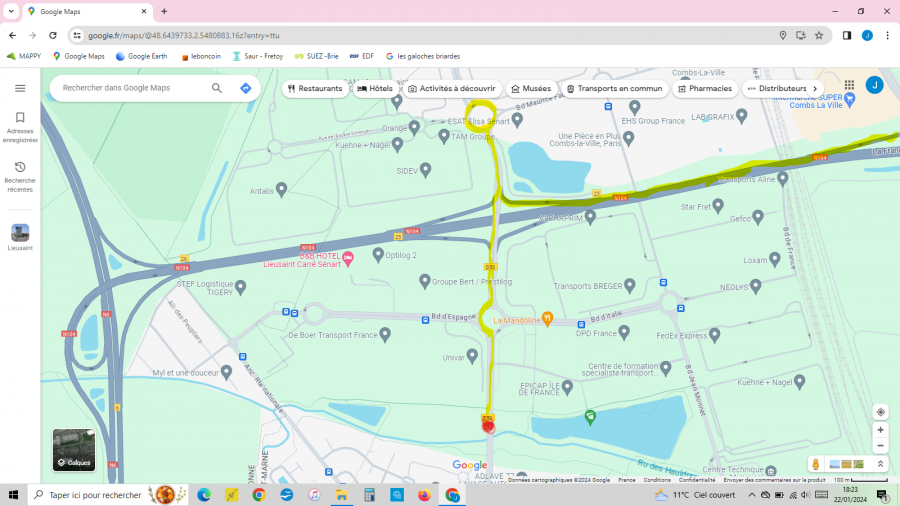Open the Google Maps hamburger menu
The width and height of the screenshot is (900, 506).
(x=20, y=88)
